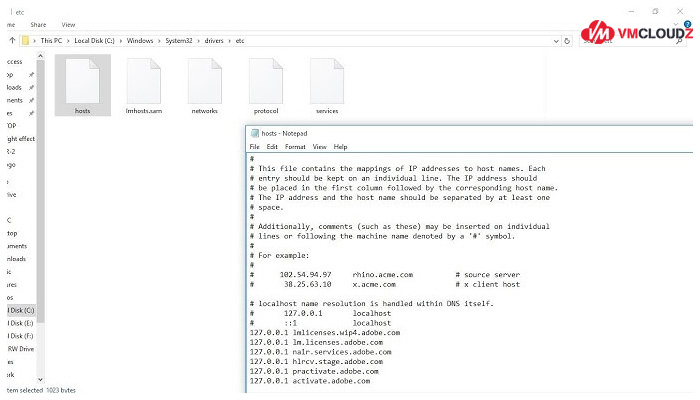Click '1023 bytes' in status bar
Image resolution: width=700 pixels, height=400 pixels.
coord(61,390)
